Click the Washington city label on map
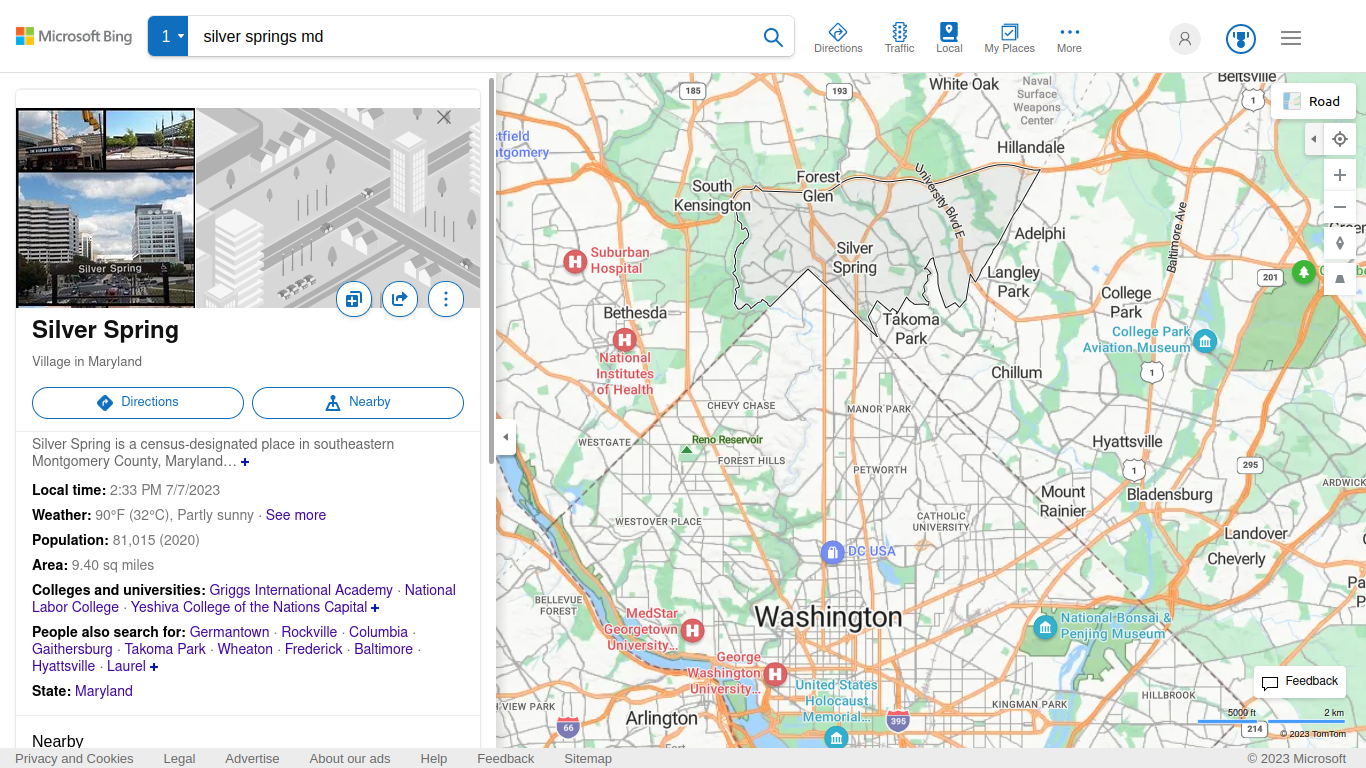 828,617
